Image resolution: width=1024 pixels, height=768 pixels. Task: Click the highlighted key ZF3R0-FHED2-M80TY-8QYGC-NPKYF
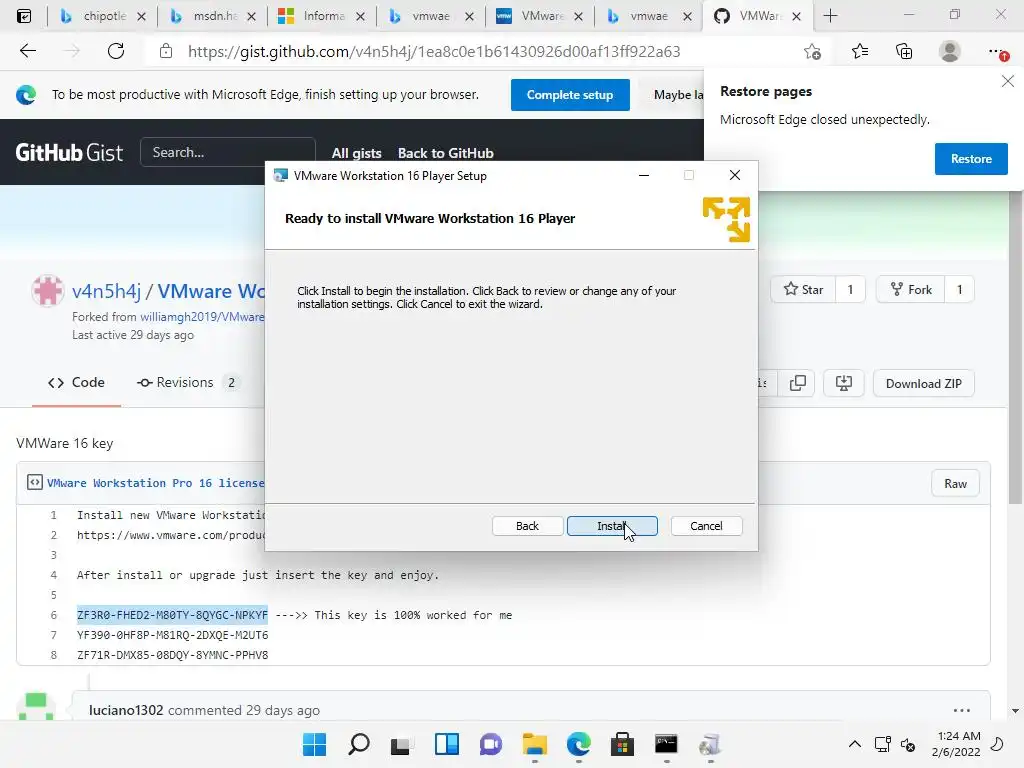(172, 615)
